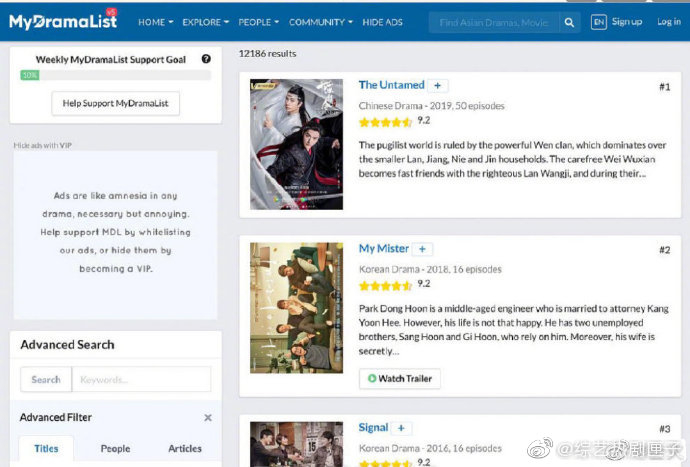This screenshot has width=690, height=467.
Task: Add Signal to list with plus
Action: pos(401,428)
